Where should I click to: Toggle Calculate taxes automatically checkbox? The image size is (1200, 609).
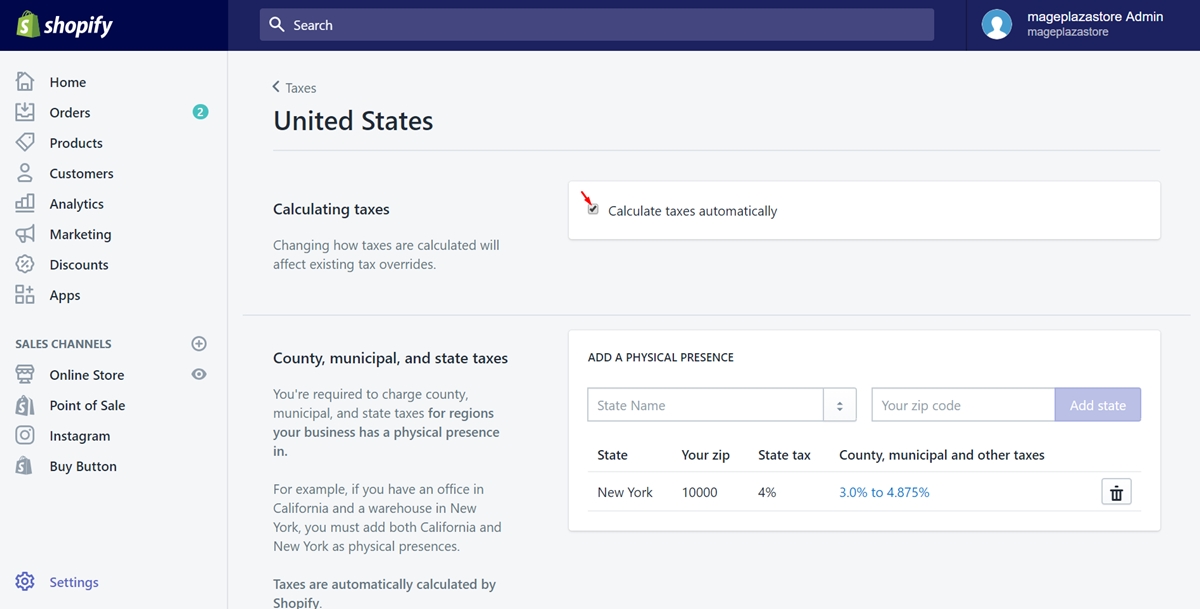point(593,210)
